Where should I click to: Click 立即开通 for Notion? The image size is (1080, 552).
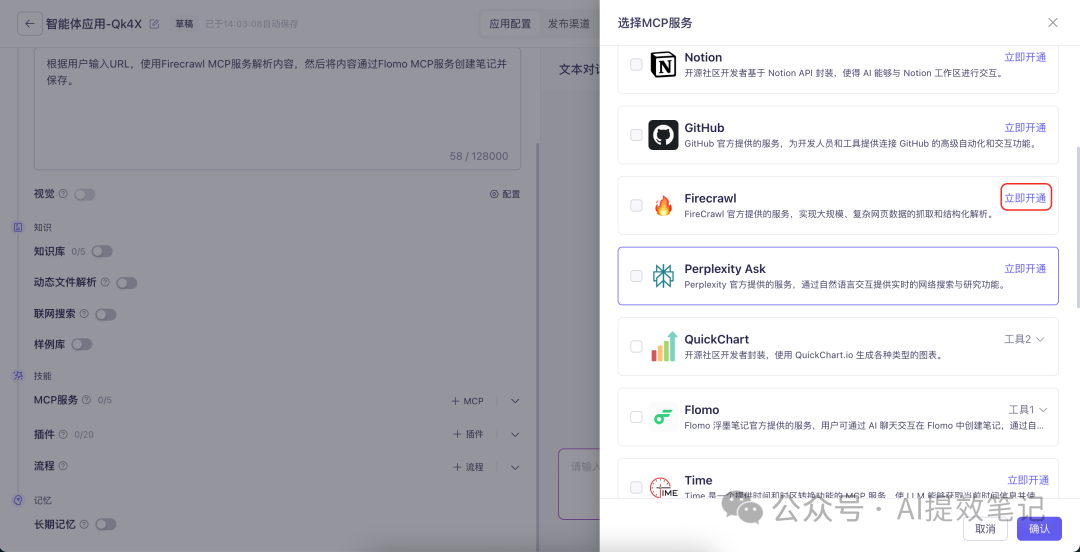[x=1025, y=57]
